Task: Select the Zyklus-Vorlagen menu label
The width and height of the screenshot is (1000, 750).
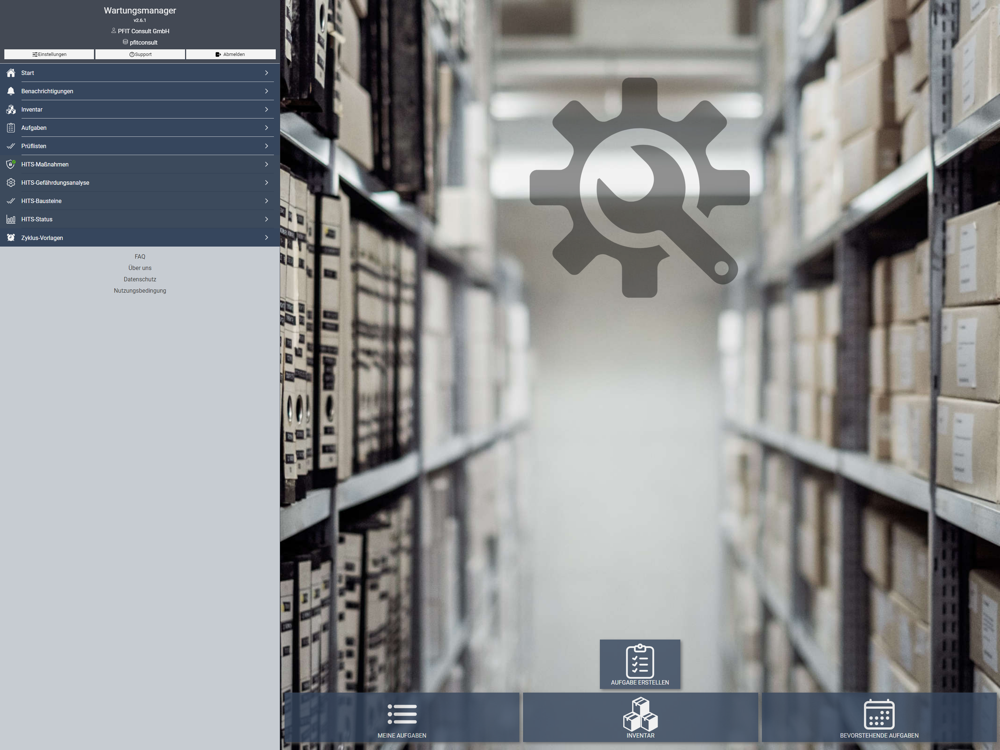Action: pos(42,238)
